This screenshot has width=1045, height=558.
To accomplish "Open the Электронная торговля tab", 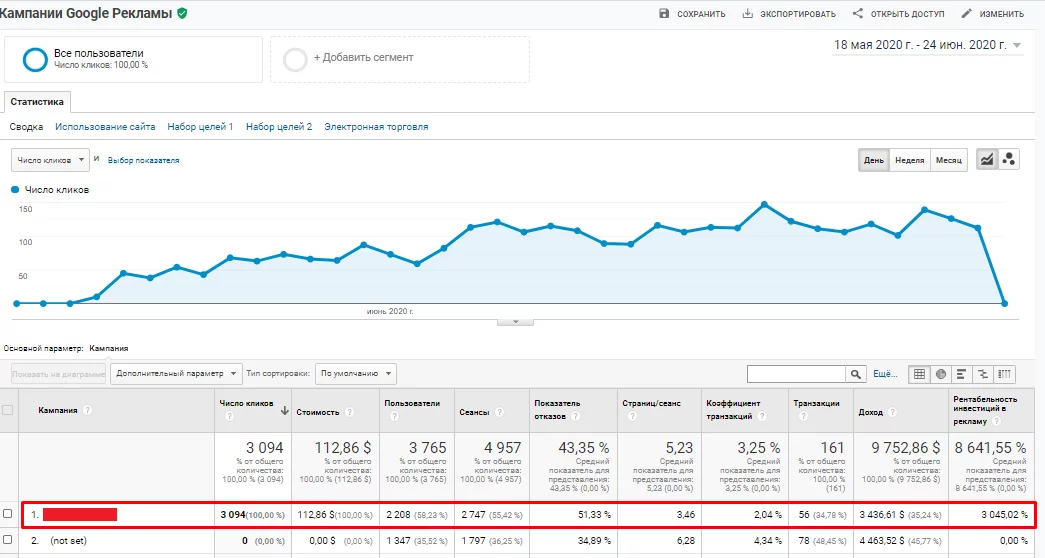I will (376, 127).
